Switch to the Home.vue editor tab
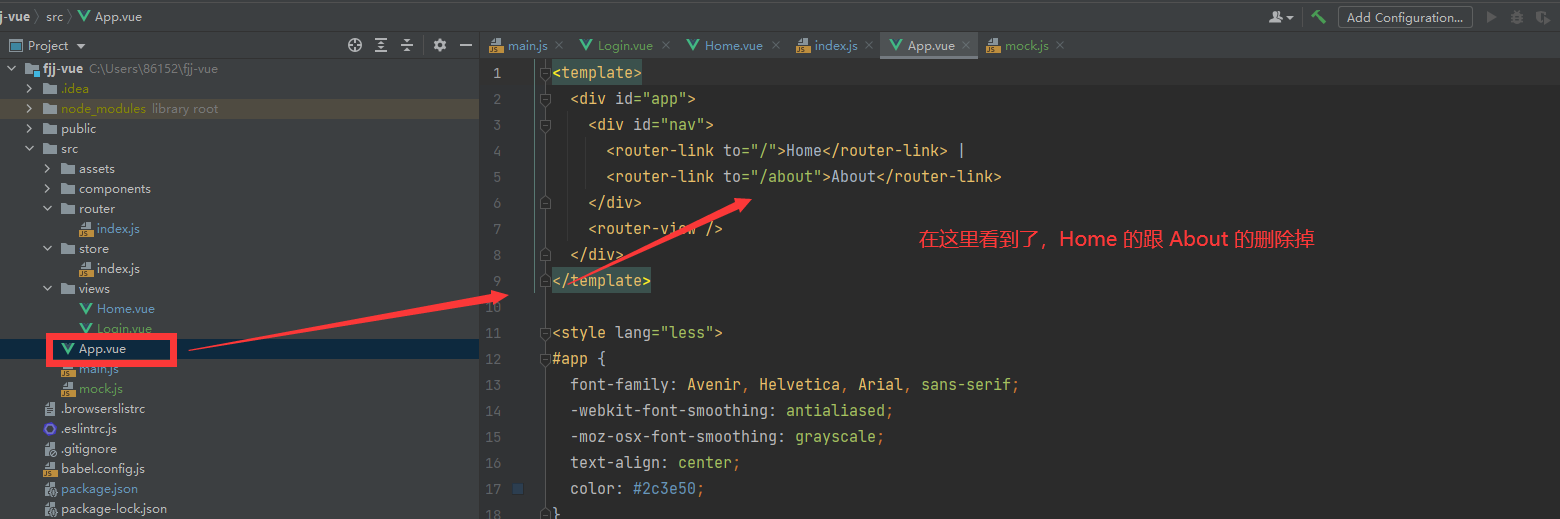The image size is (1560, 519). (x=733, y=45)
